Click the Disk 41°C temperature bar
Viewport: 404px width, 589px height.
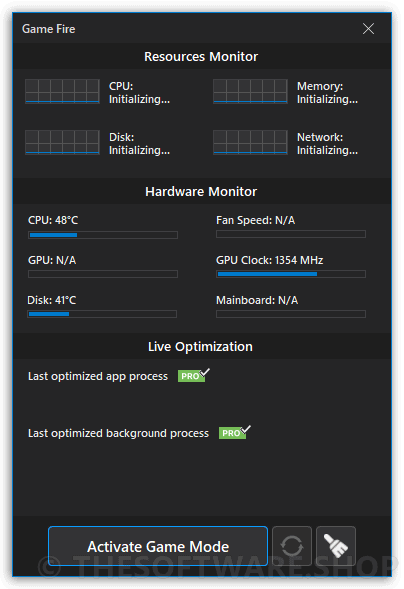[102, 314]
